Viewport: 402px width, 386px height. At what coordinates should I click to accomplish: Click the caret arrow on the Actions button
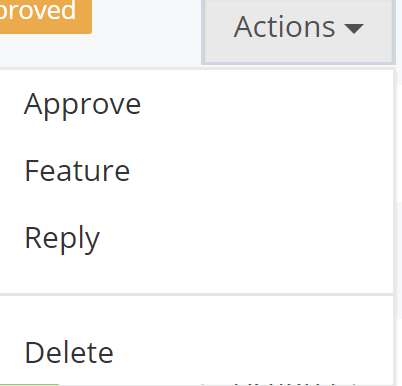354,29
